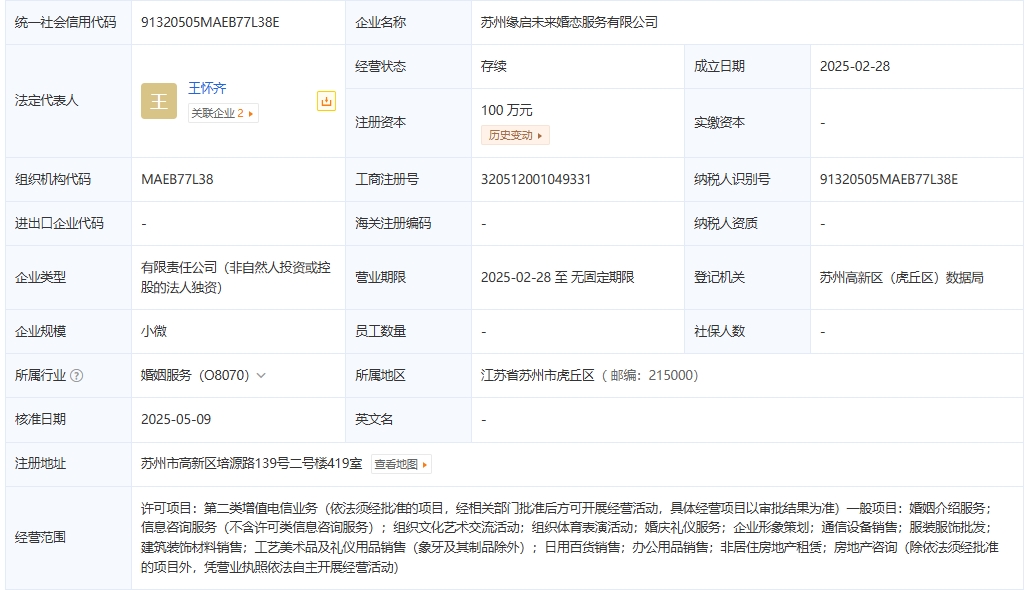The image size is (1027, 590).
Task: Click the credit code 91320505MAEB77L38E at top left
Action: (210, 22)
